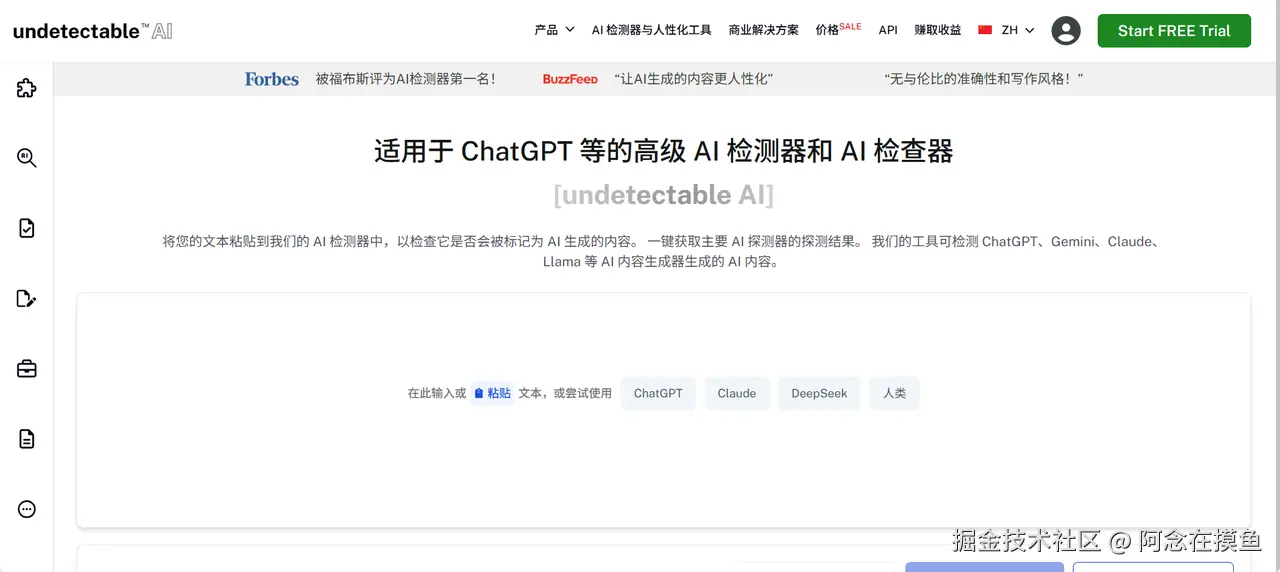Click the 让AI生成的内容更人性化 quote
The width and height of the screenshot is (1280, 572).
(x=693, y=79)
